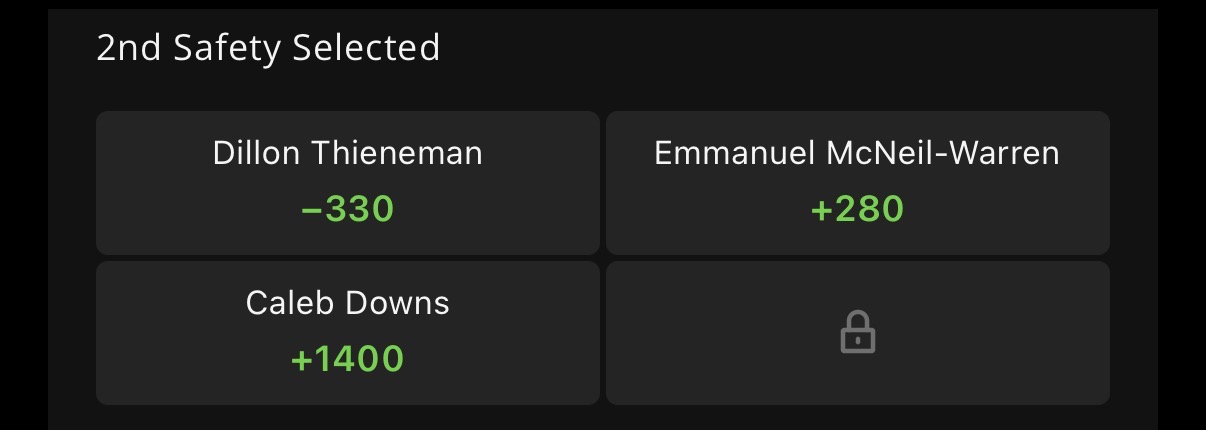Add McNeil-Warren at +280 to bet slip

(857, 182)
